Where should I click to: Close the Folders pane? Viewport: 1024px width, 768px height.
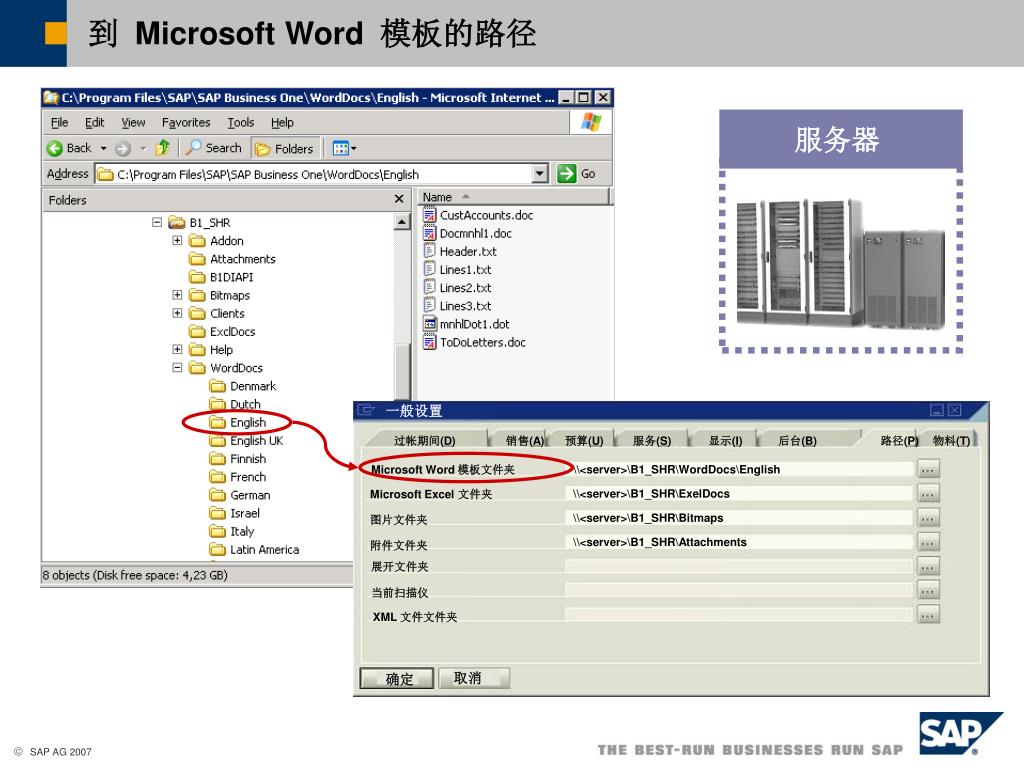[399, 199]
